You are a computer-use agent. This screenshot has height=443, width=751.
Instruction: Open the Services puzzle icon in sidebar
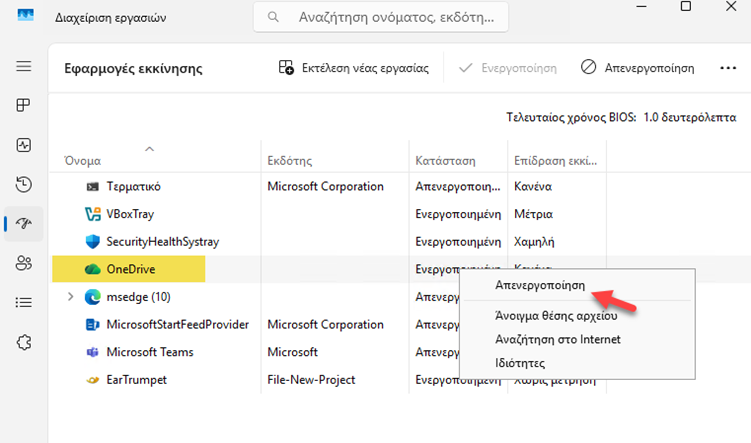[24, 342]
